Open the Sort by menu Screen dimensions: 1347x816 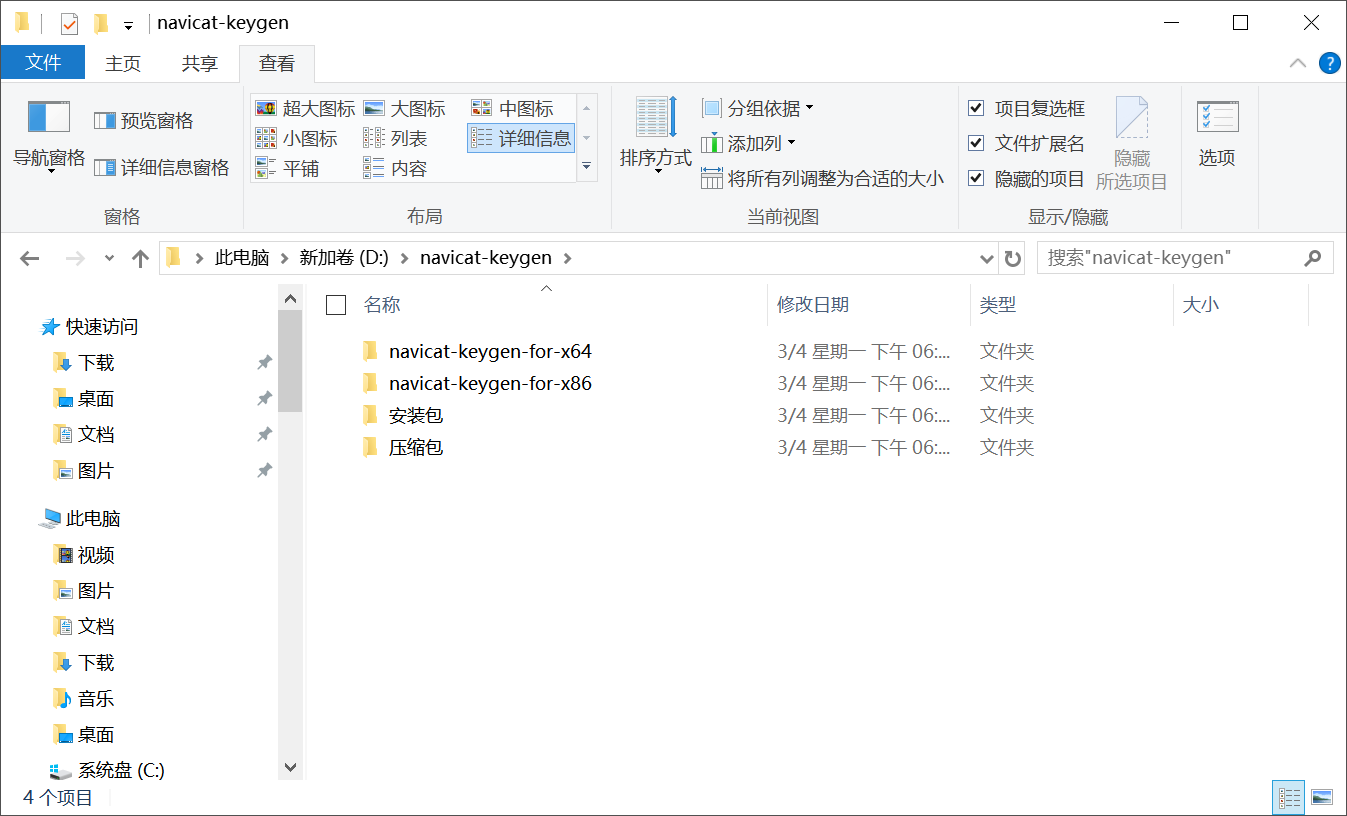coord(656,136)
